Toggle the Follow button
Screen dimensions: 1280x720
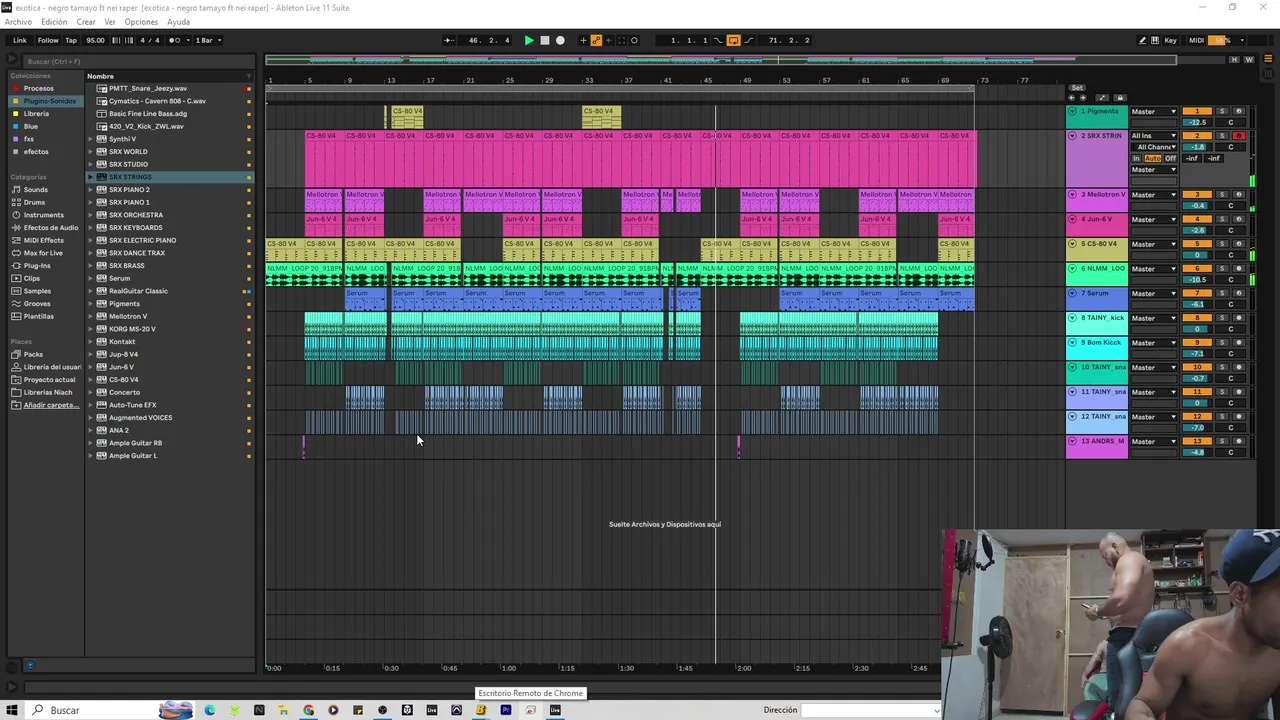pyautogui.click(x=48, y=40)
